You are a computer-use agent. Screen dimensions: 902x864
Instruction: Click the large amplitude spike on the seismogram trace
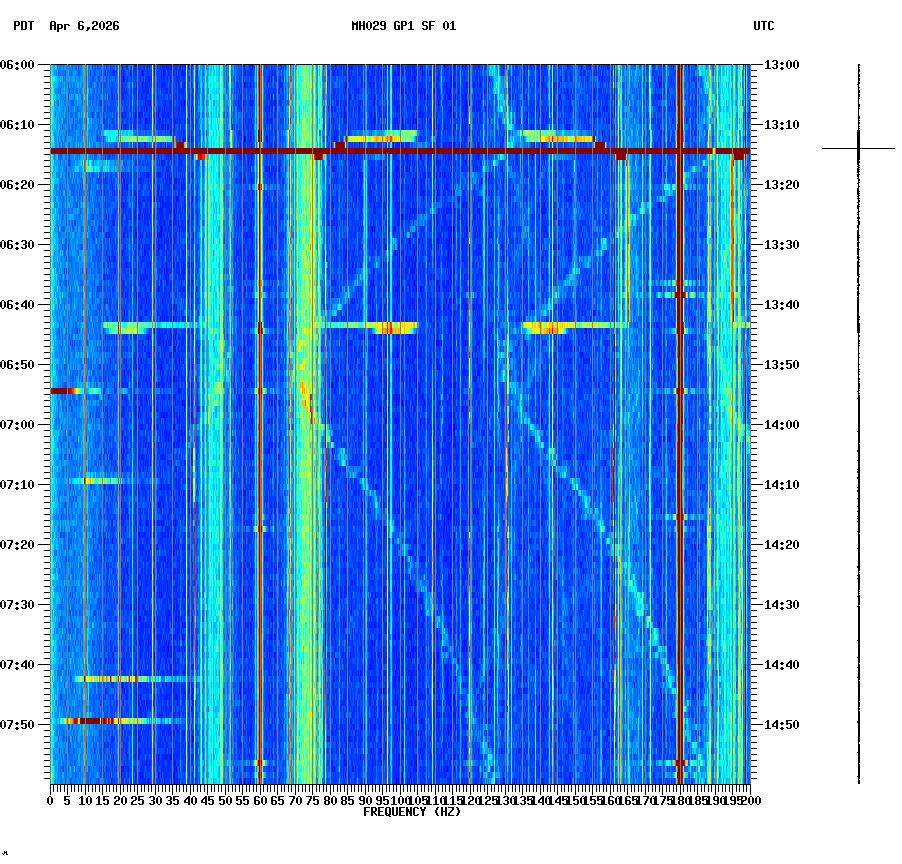pos(860,147)
